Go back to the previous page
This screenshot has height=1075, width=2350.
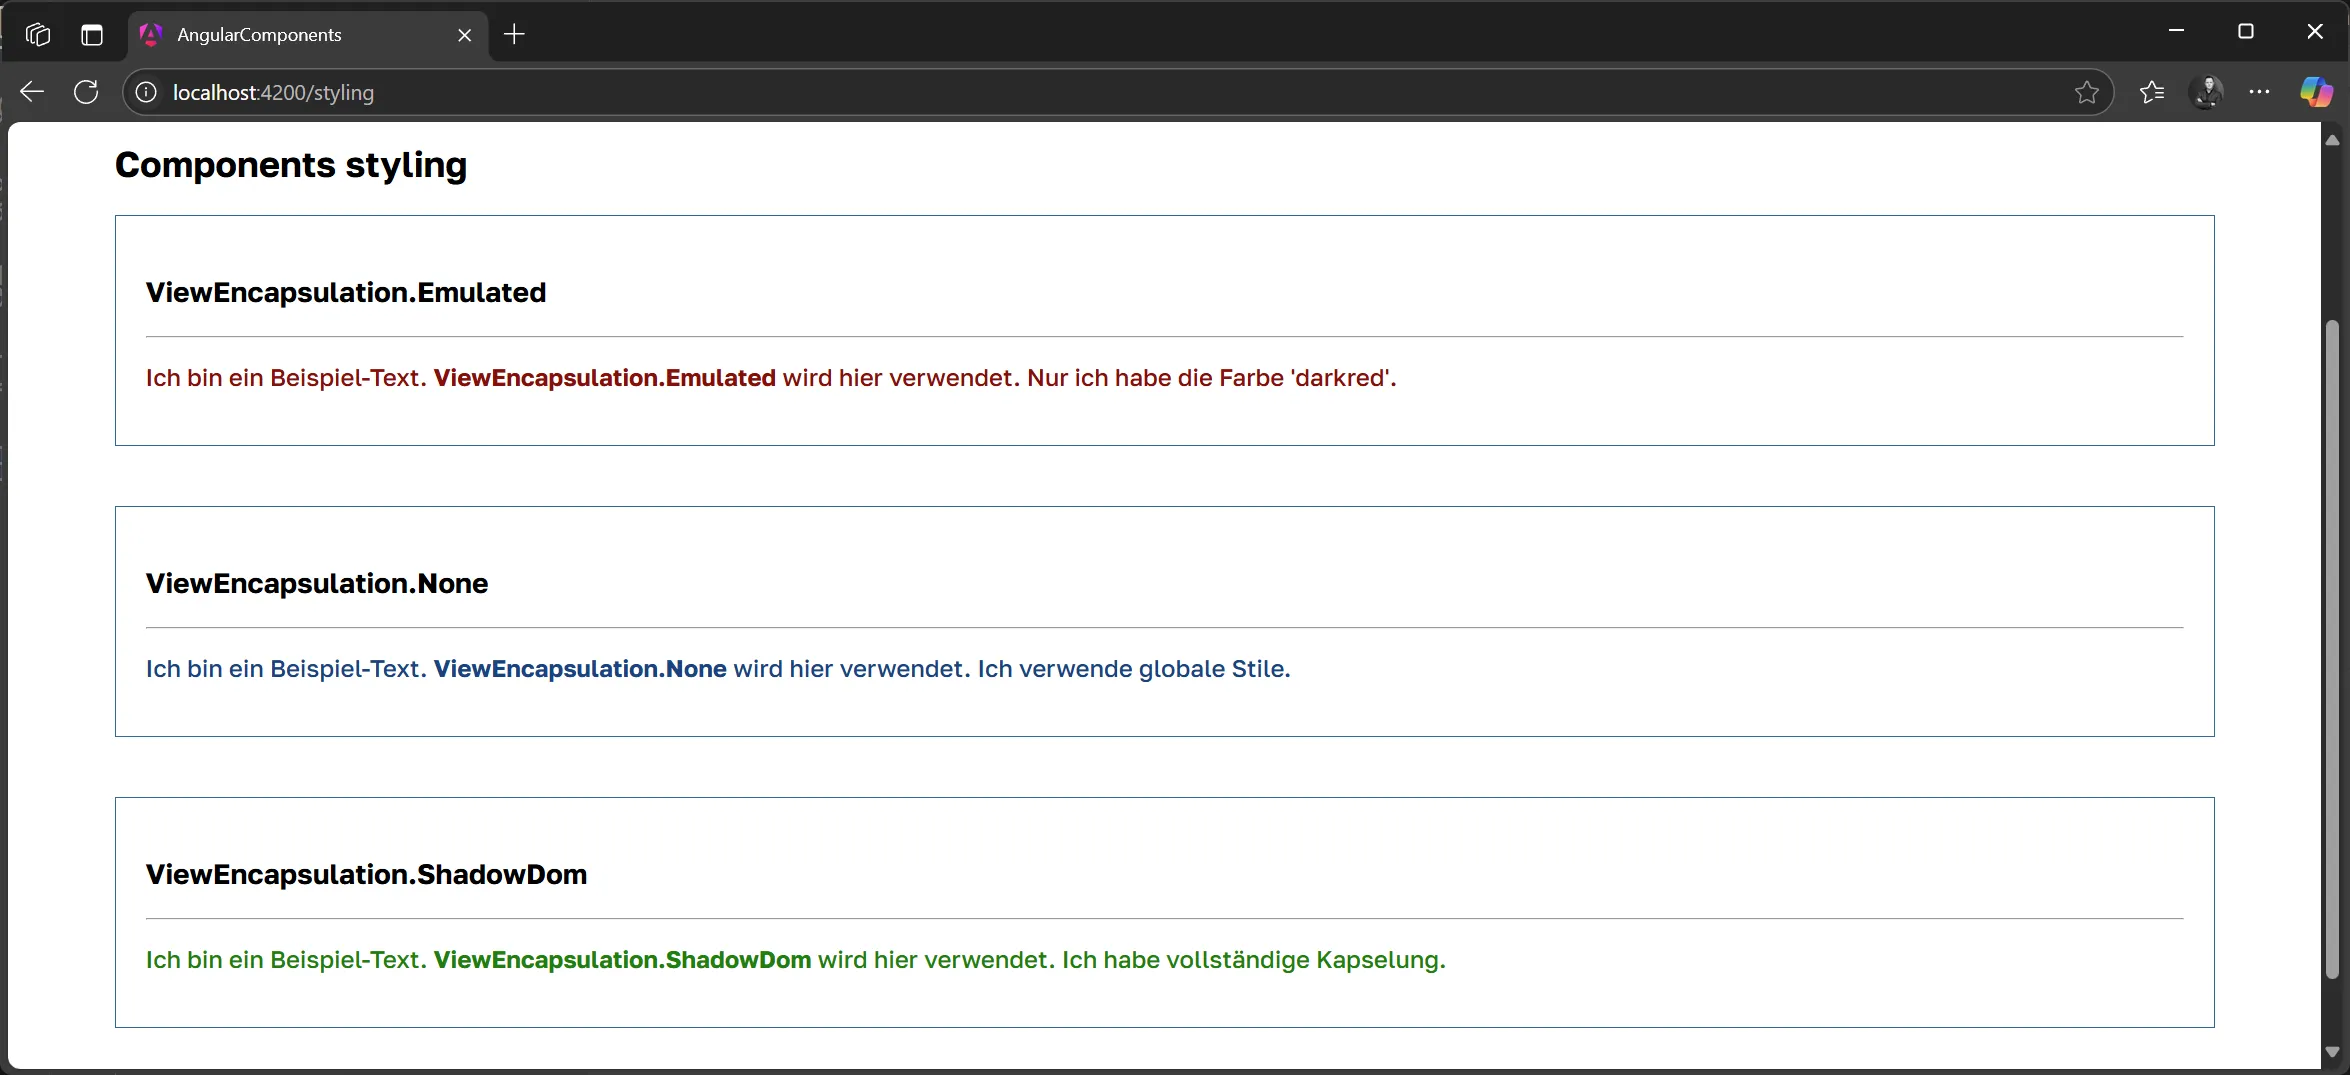[x=32, y=92]
